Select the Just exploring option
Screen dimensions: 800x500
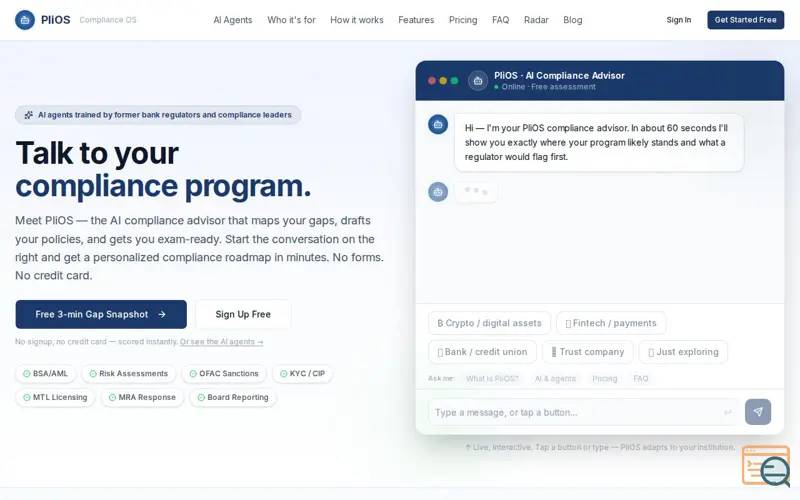point(683,352)
